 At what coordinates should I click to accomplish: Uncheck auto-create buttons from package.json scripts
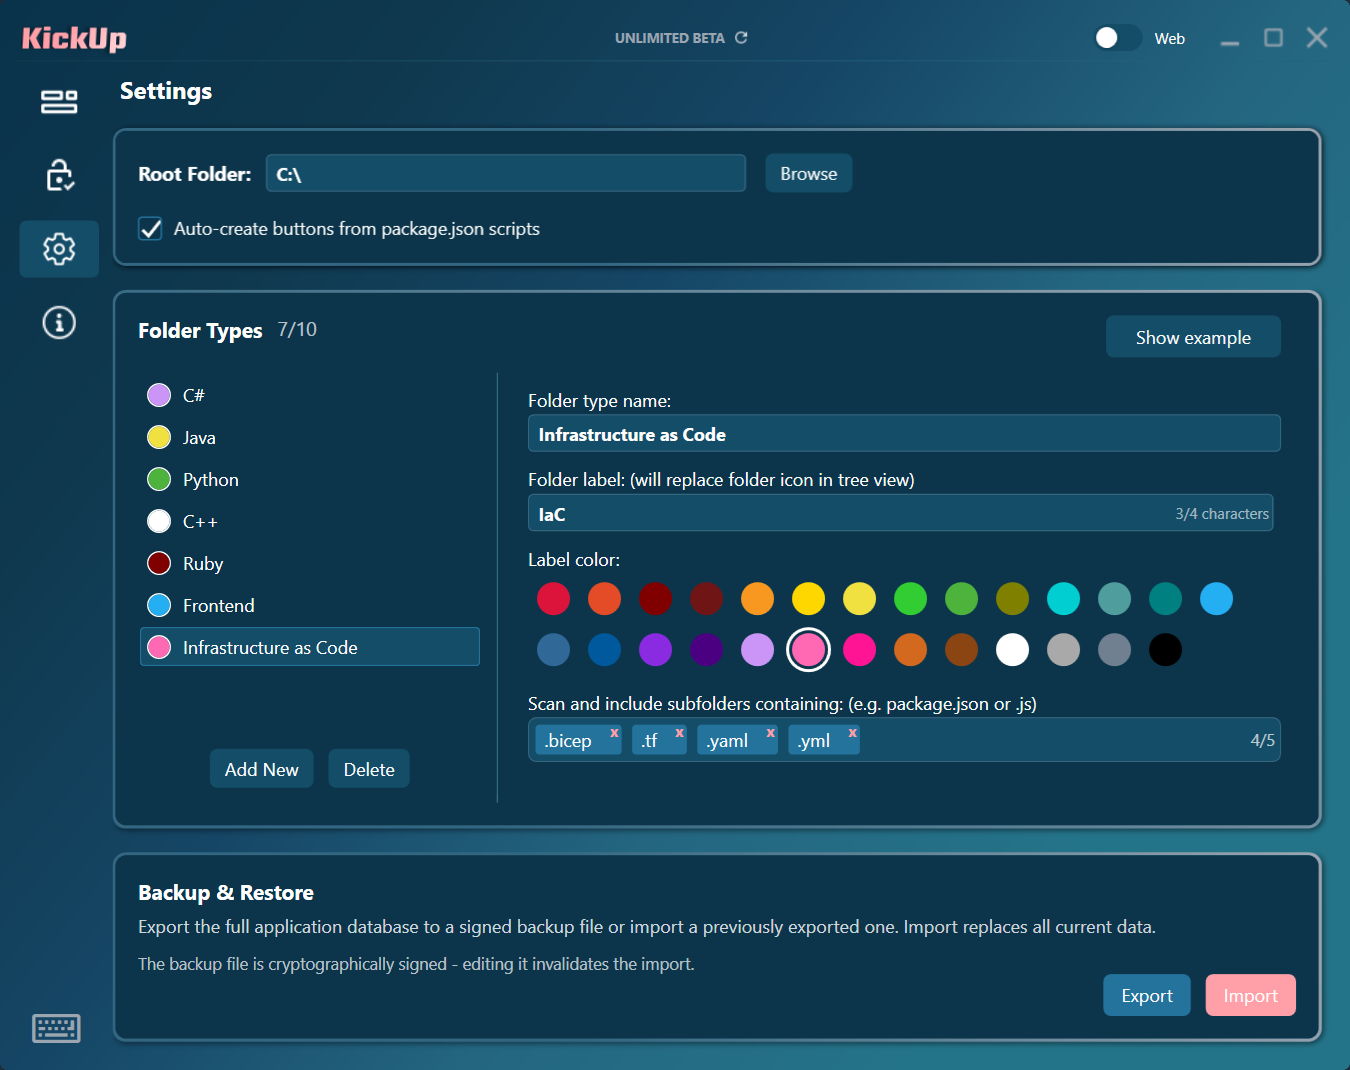[x=151, y=229]
